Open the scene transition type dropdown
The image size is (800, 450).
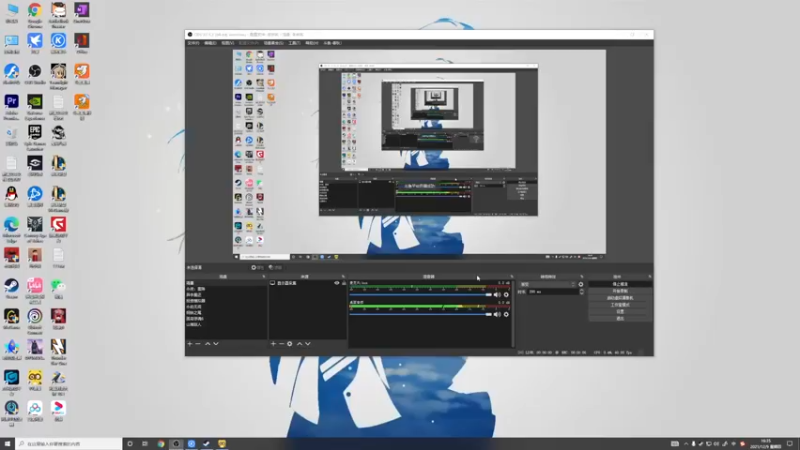point(547,284)
